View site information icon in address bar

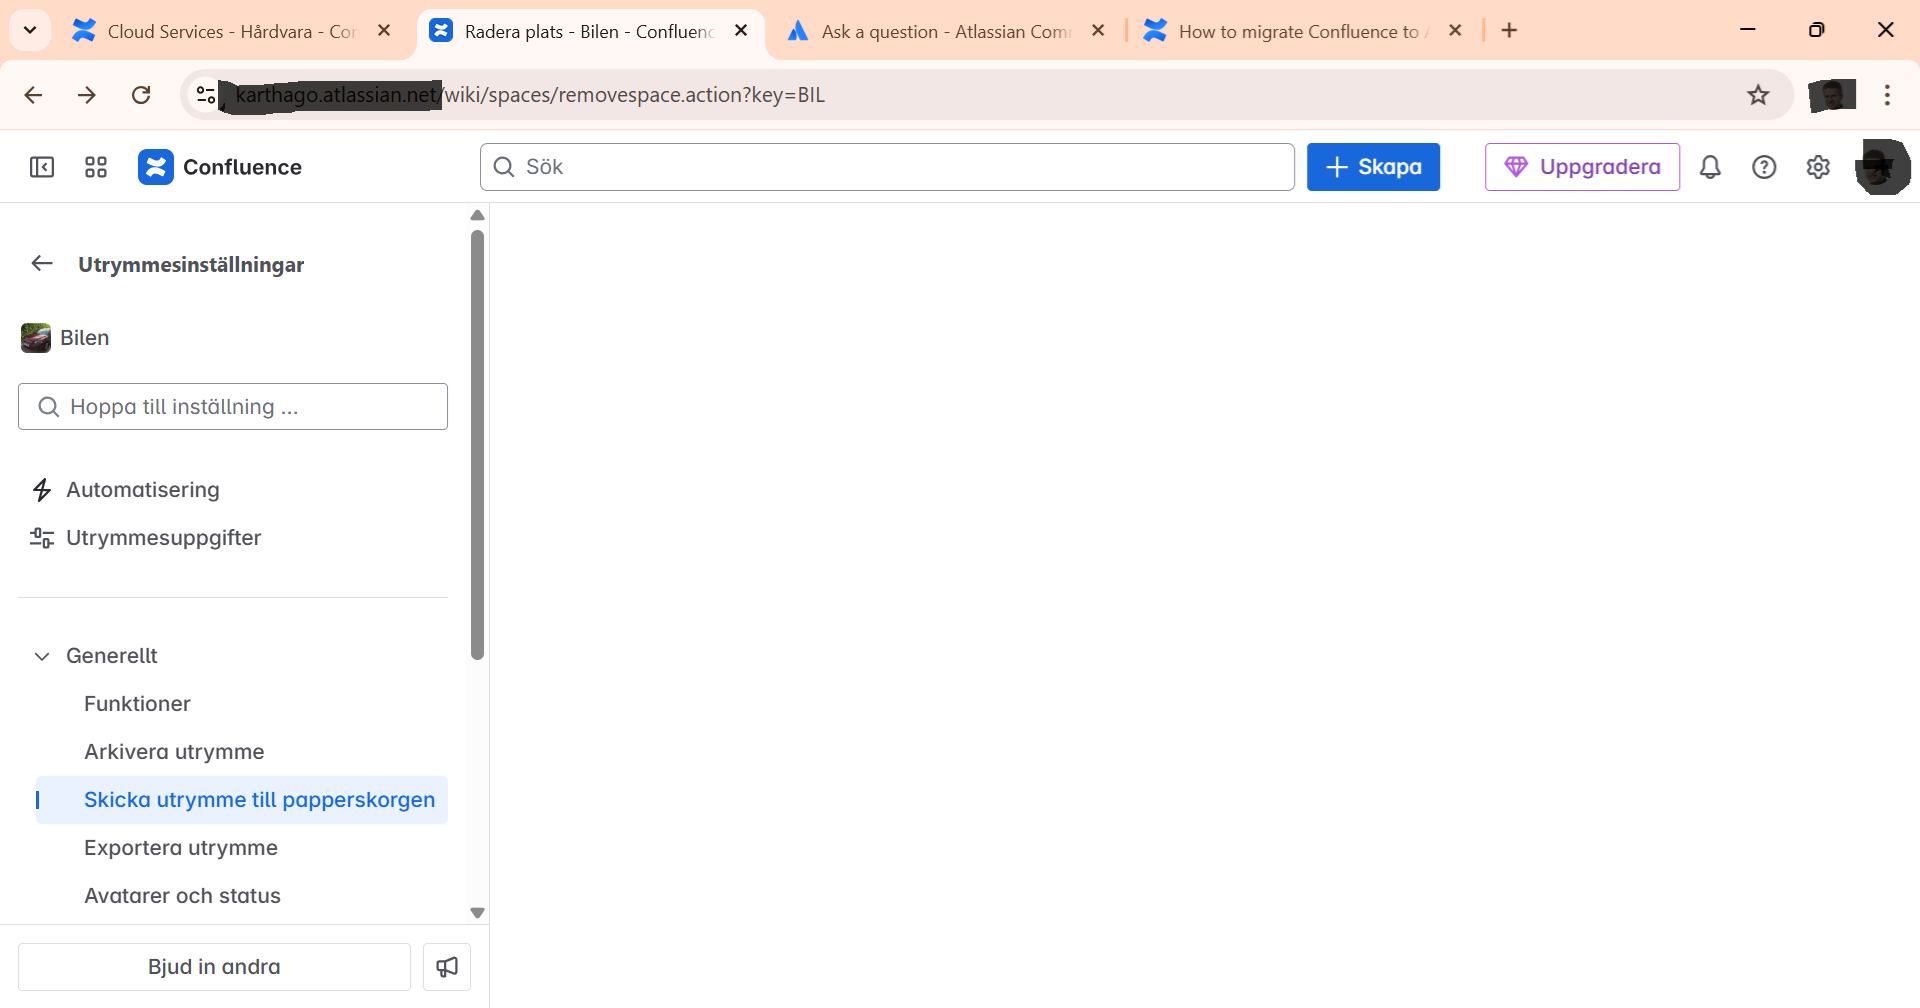[x=206, y=95]
